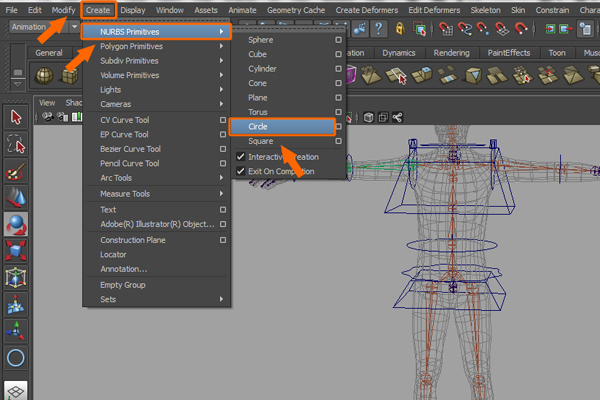The width and height of the screenshot is (600, 400).
Task: Expand Lights submenu
Action: point(156,90)
